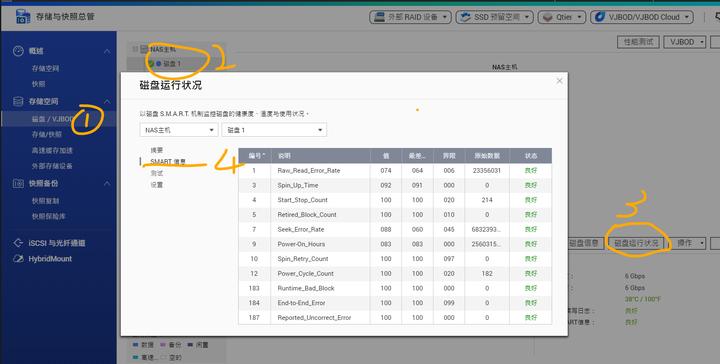The width and height of the screenshot is (720, 364).
Task: Open 快照 under 概述 in sidebar
Action: tap(38, 84)
